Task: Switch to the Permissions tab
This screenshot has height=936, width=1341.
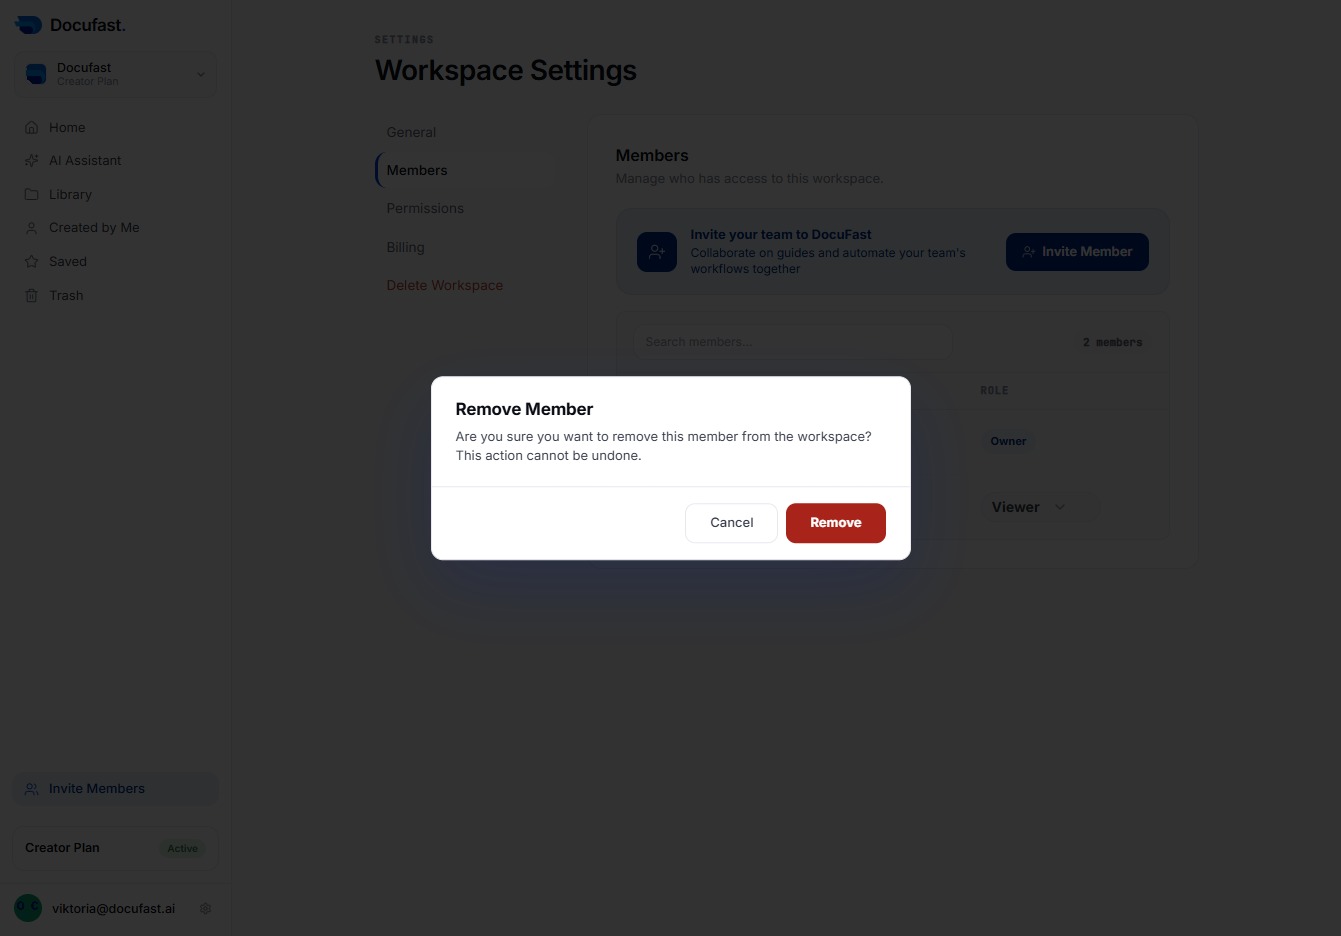Action: click(425, 208)
